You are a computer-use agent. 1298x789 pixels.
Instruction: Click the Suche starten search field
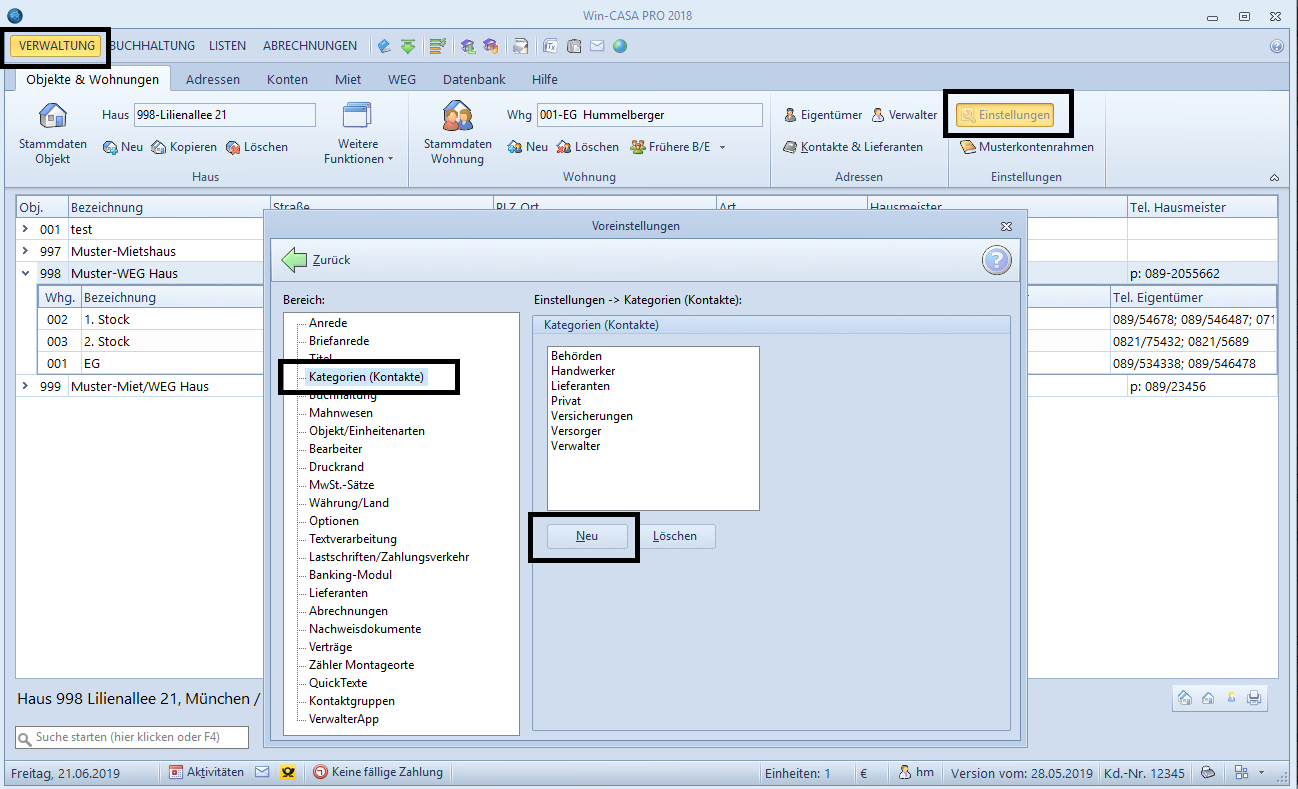point(132,737)
